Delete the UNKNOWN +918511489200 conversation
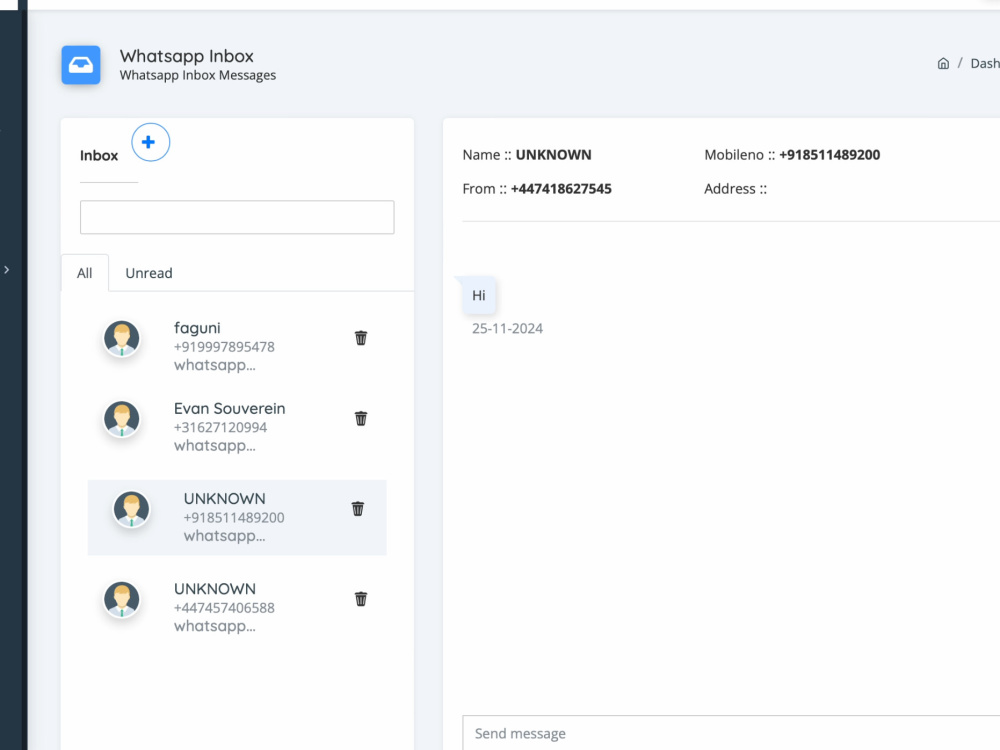This screenshot has width=1000, height=750. pos(358,508)
